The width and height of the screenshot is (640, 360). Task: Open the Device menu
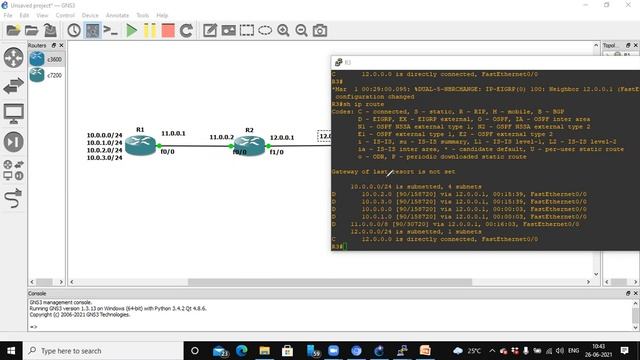[x=90, y=15]
